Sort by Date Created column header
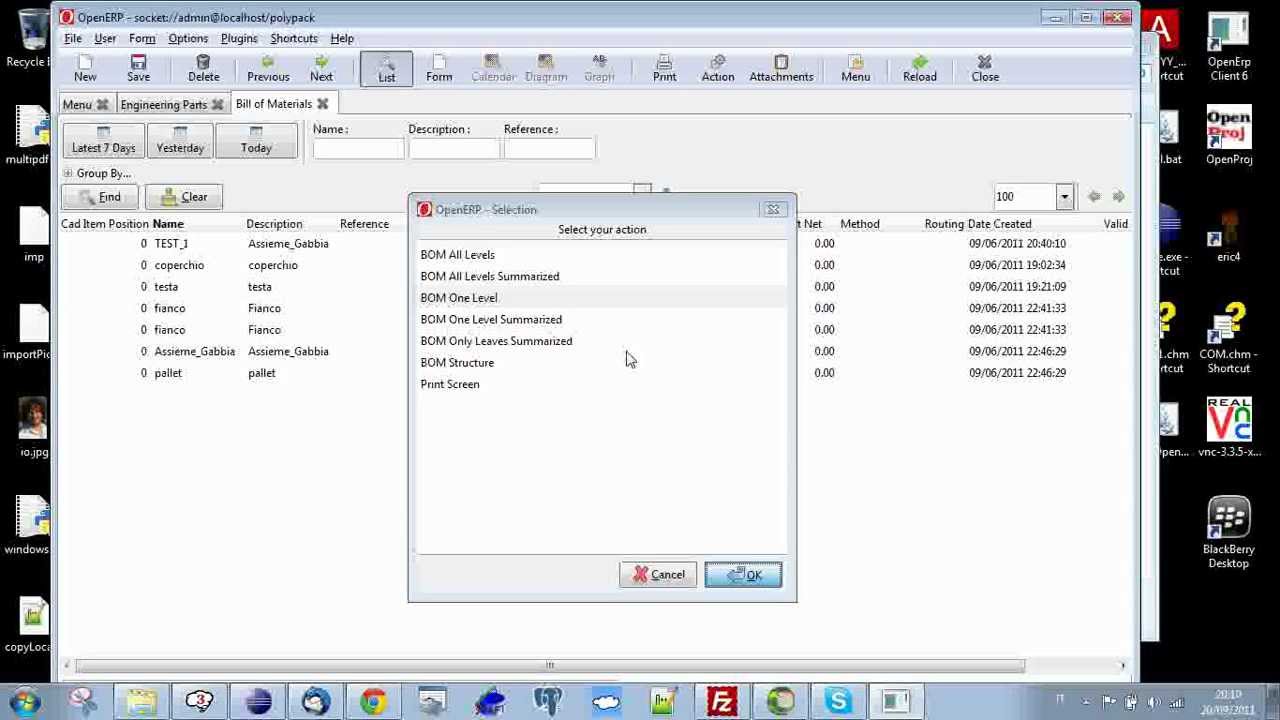The width and height of the screenshot is (1280, 720). pos(999,224)
